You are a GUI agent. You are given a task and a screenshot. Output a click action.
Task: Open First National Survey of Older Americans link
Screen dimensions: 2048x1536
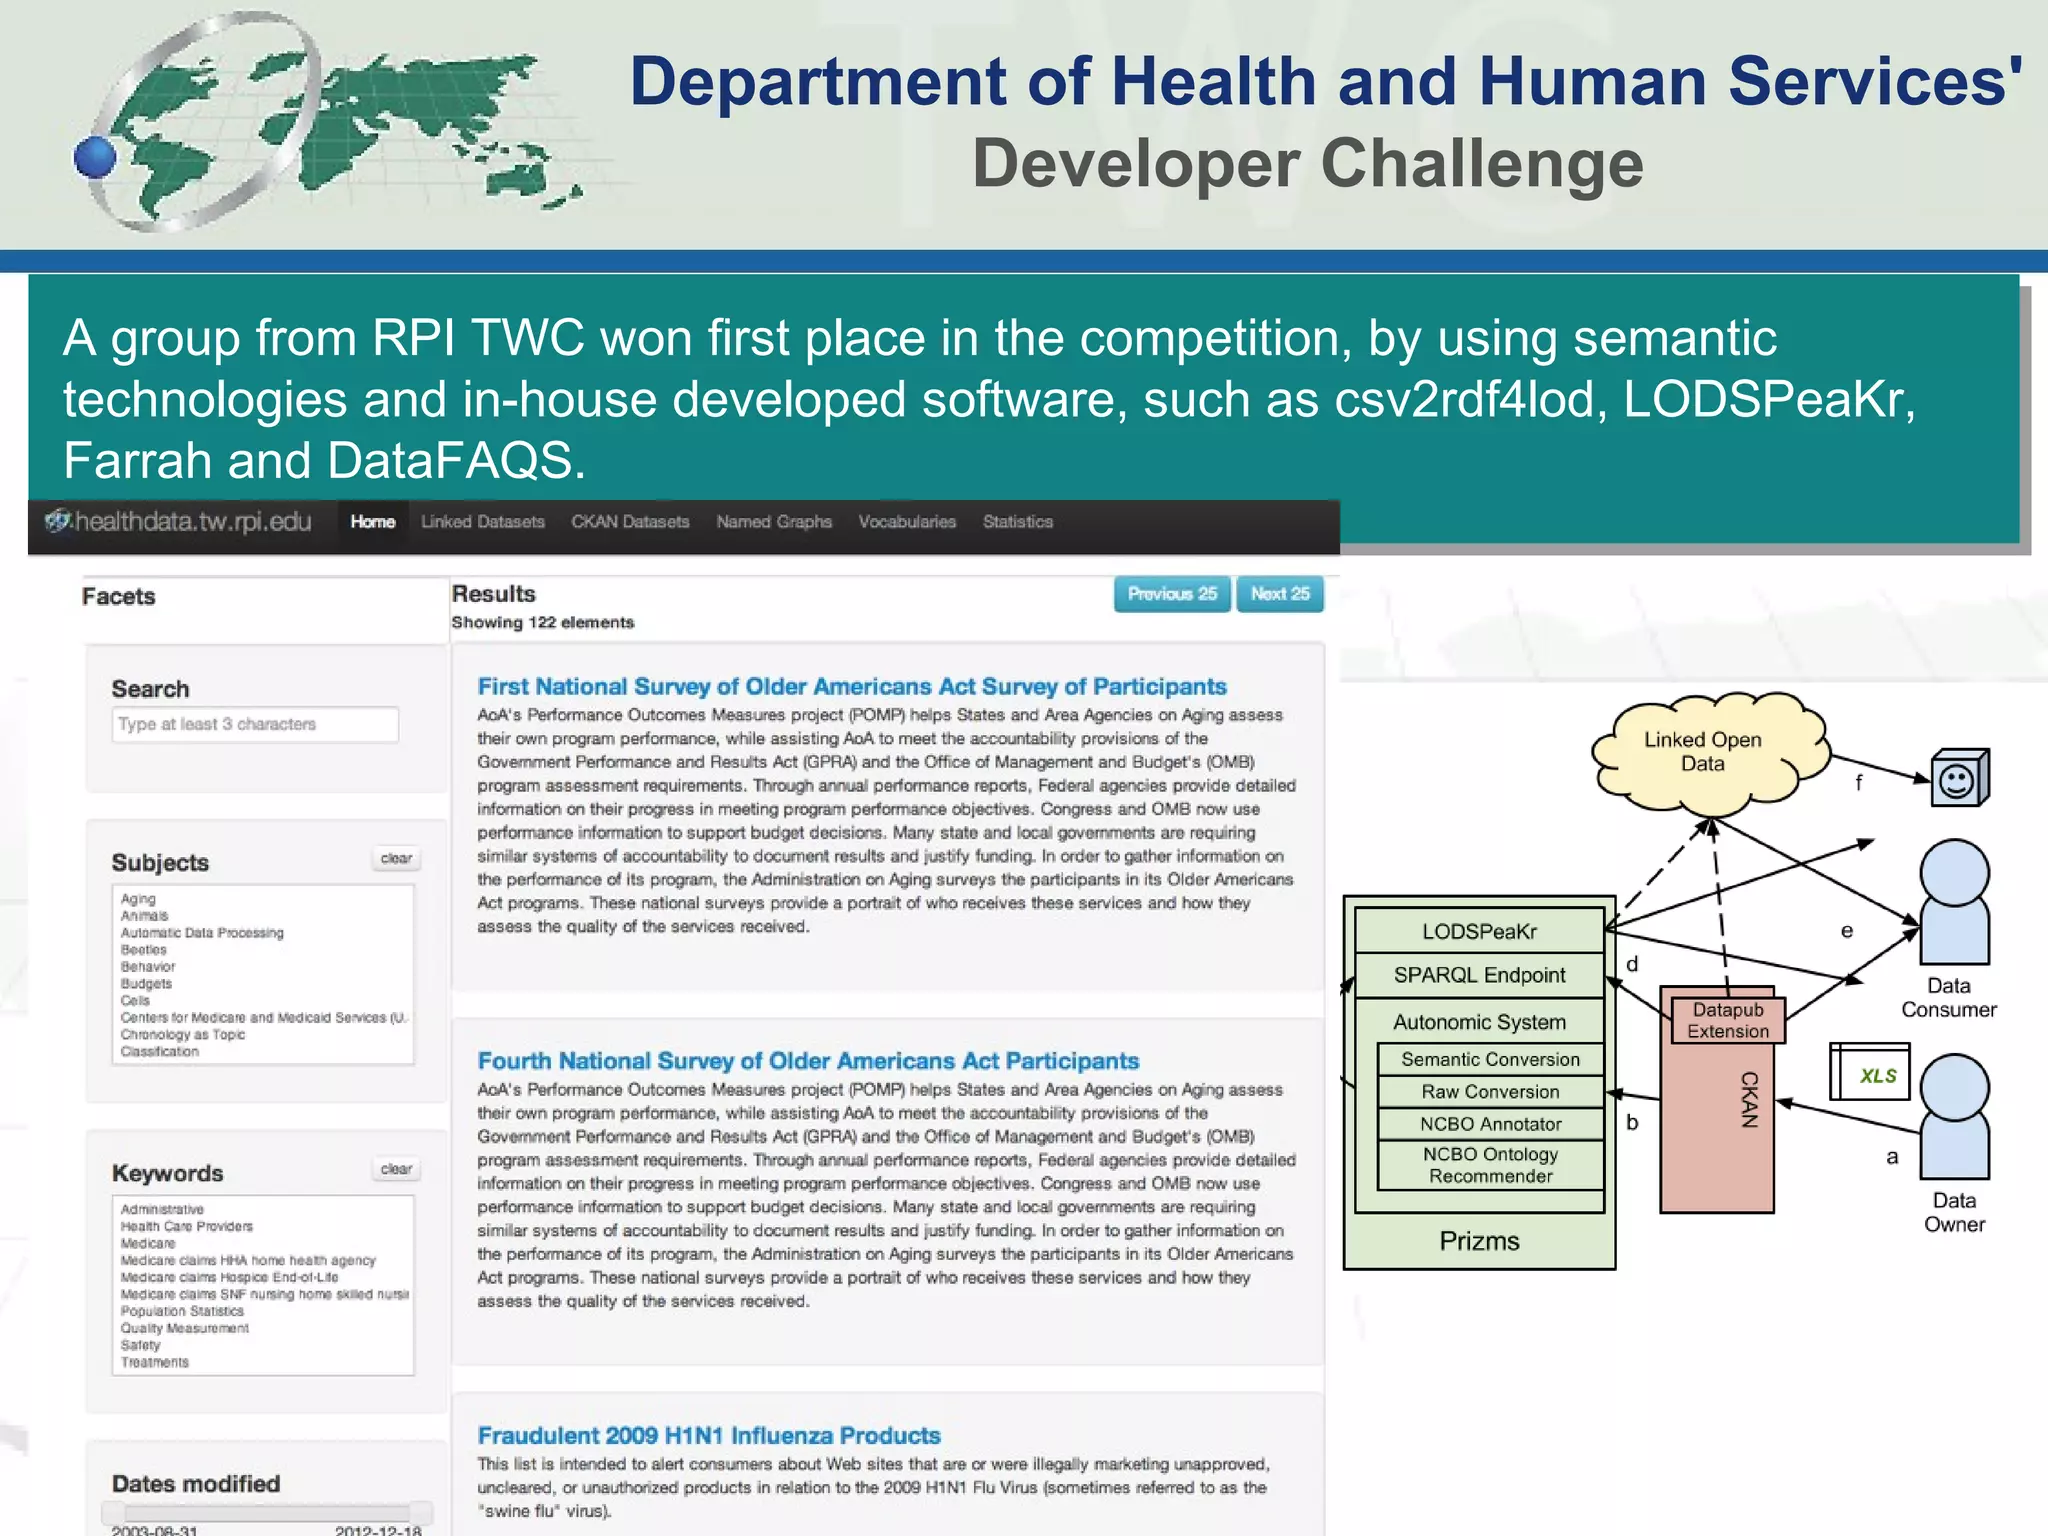point(852,687)
